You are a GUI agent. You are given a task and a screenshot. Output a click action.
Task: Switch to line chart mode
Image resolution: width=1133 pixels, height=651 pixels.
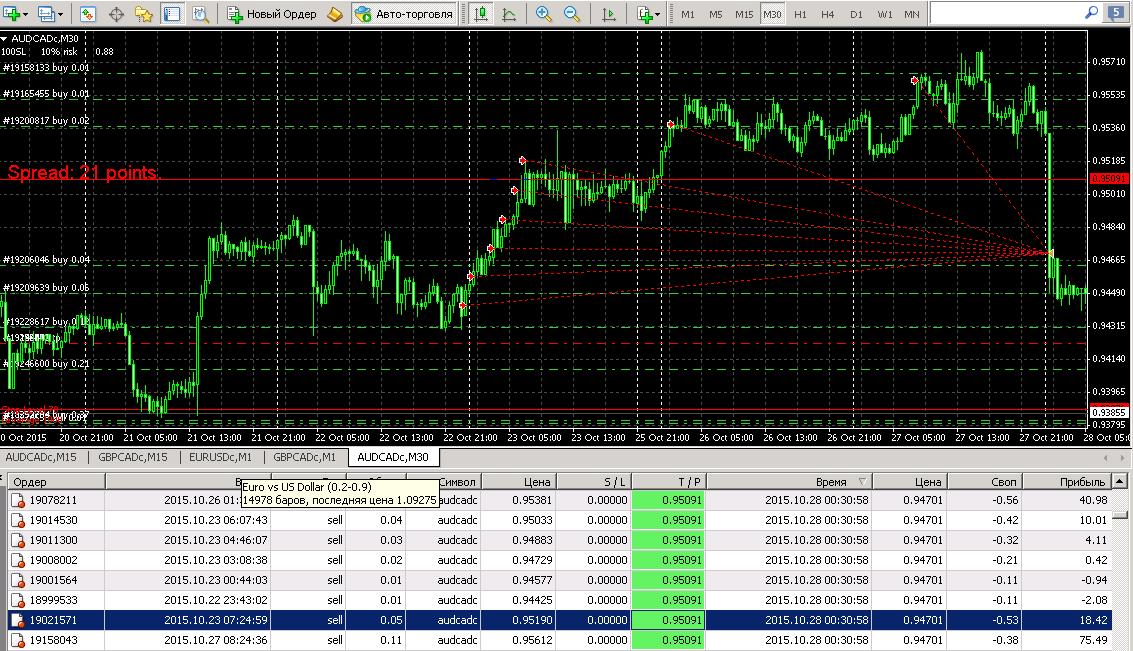coord(509,13)
